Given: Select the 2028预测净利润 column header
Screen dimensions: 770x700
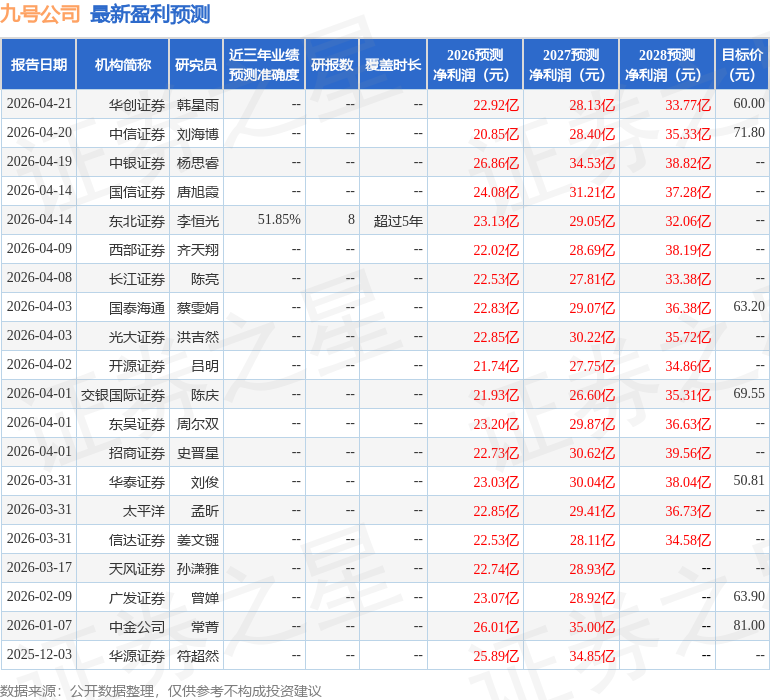Looking at the screenshot, I should coord(667,65).
